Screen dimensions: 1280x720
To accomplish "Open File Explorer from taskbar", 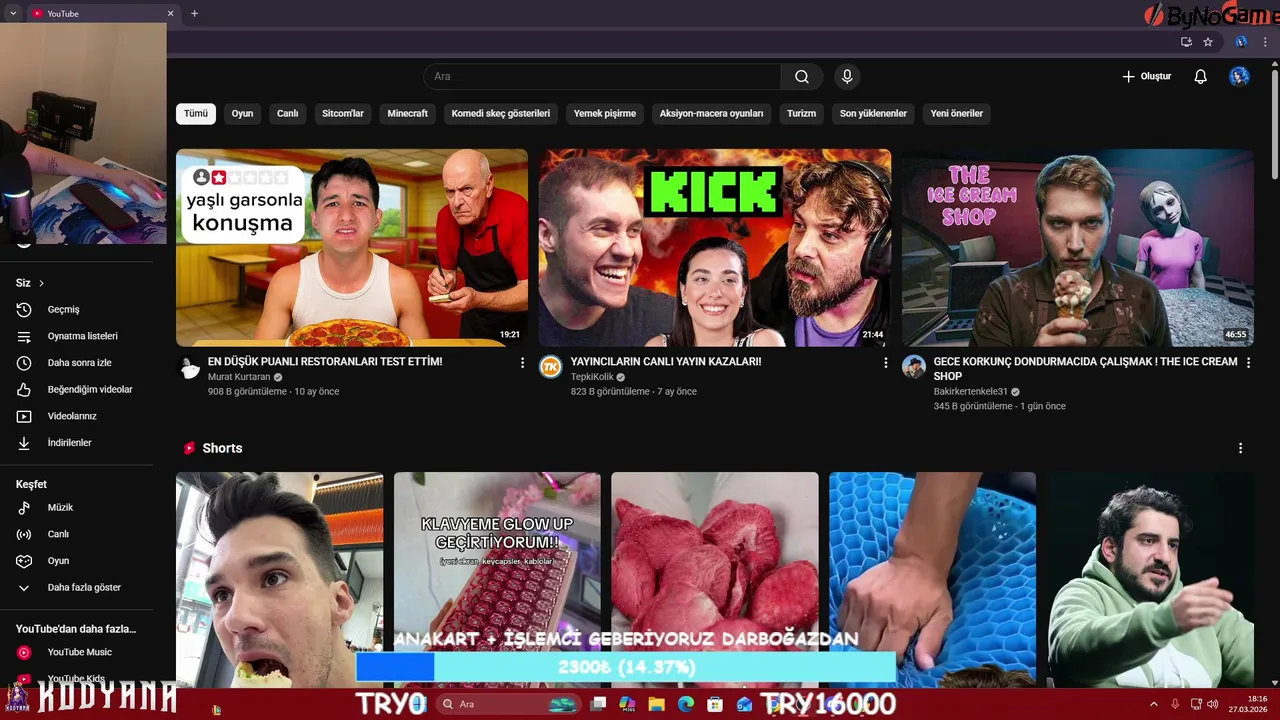I will (x=656, y=704).
